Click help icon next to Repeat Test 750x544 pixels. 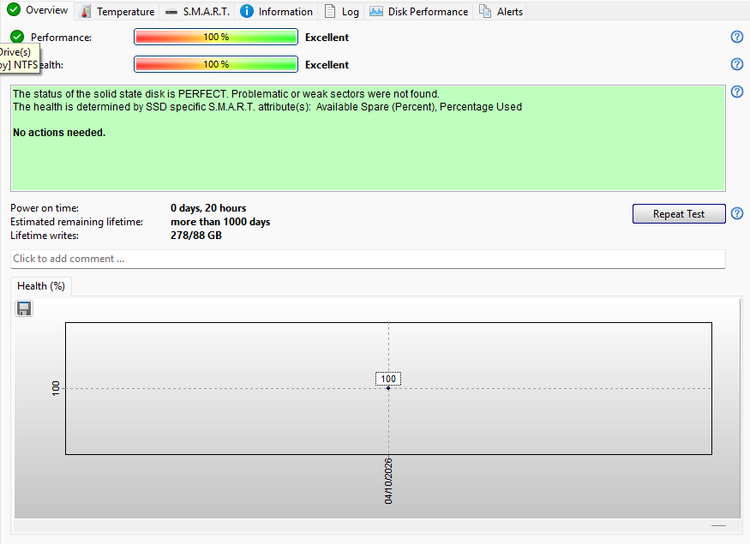click(737, 213)
